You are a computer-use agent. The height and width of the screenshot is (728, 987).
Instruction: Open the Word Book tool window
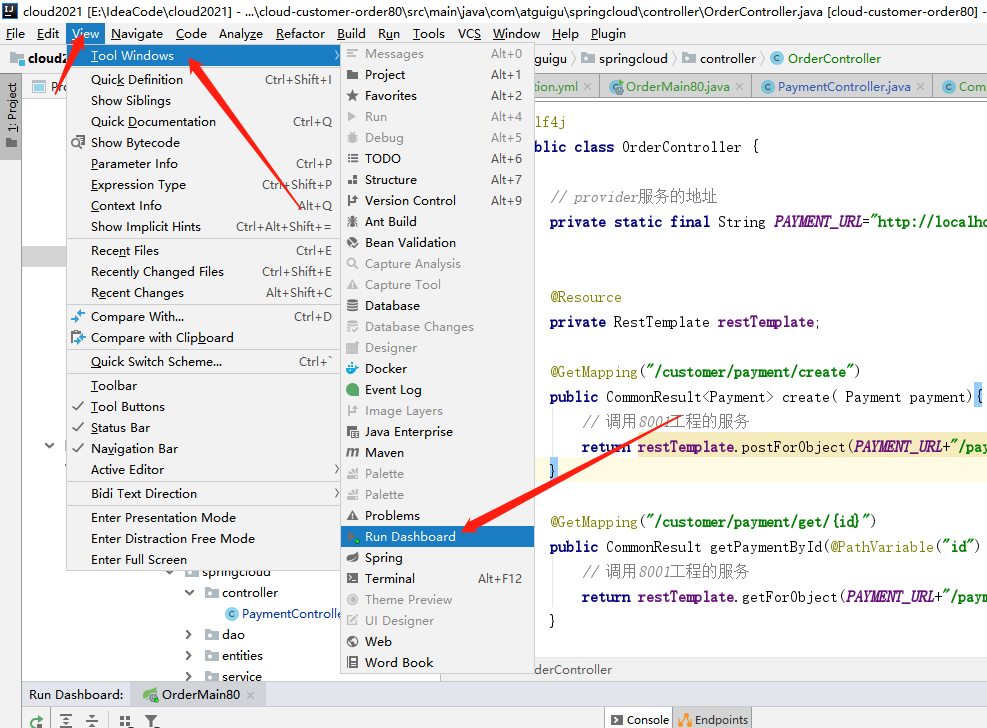click(437, 663)
